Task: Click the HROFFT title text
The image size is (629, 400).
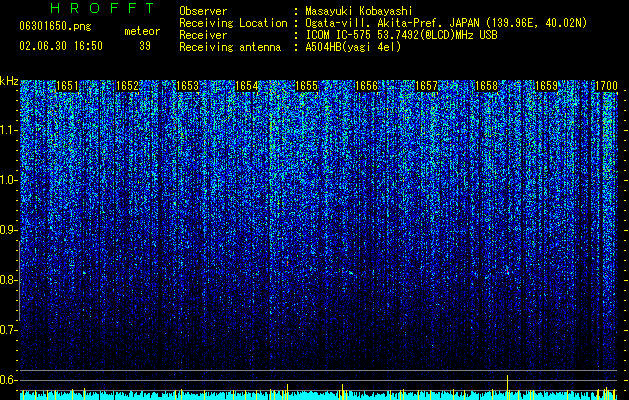Action: coord(102,8)
